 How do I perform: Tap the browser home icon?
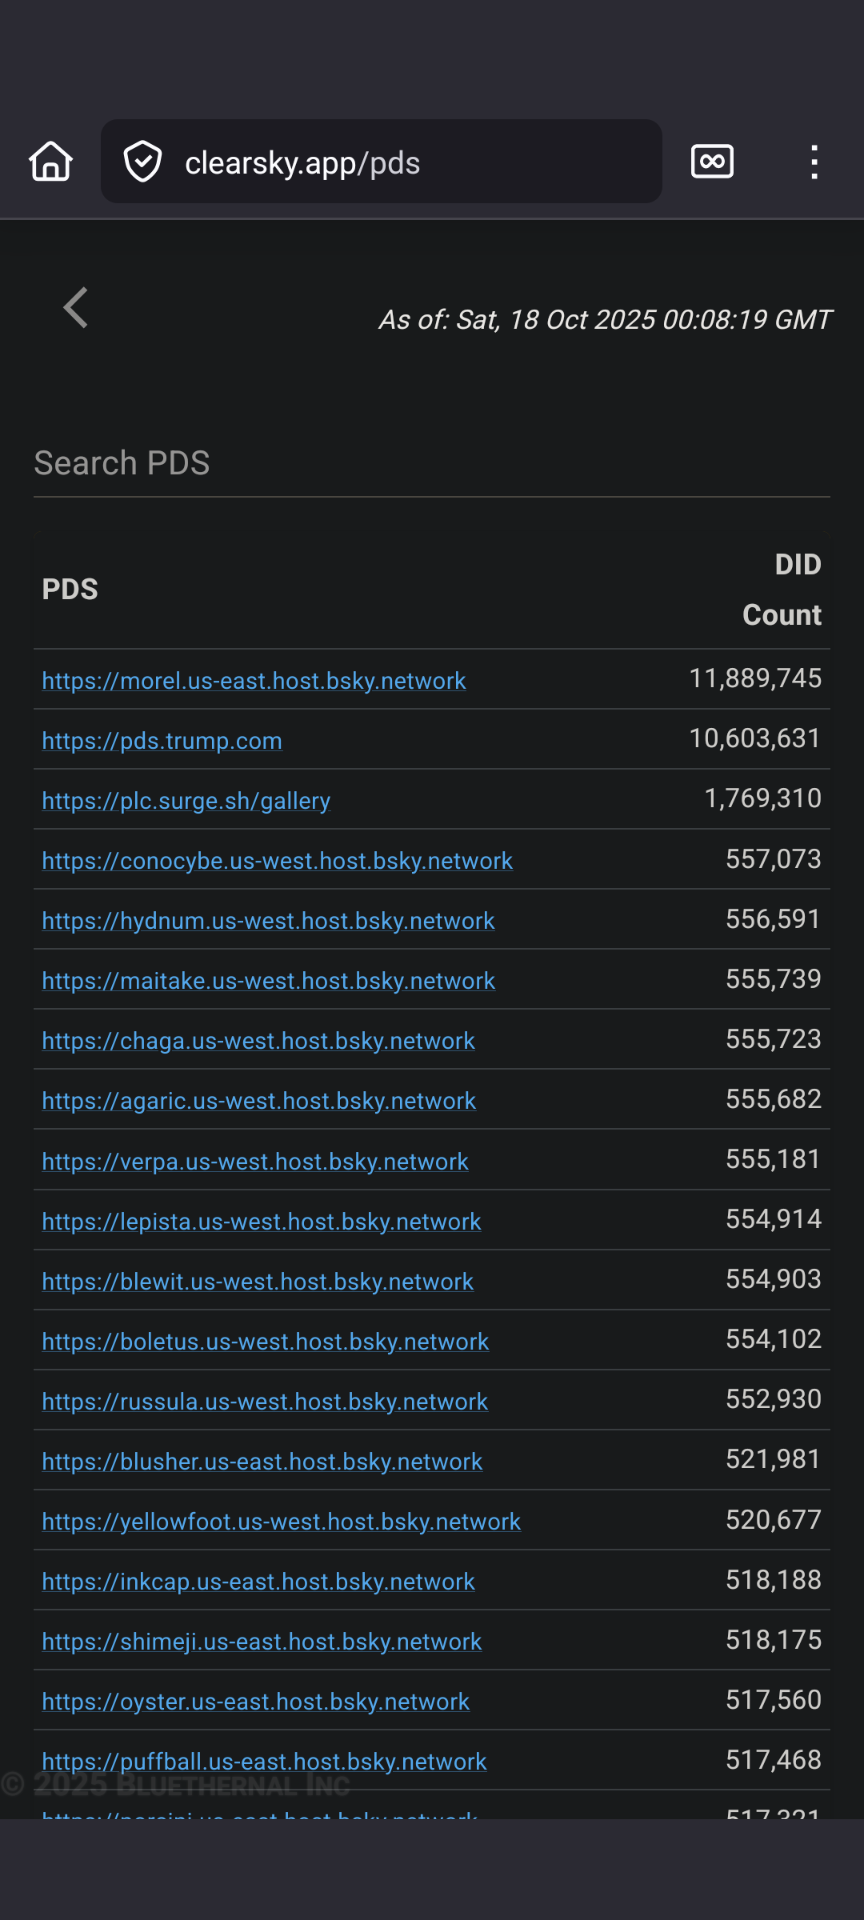coord(51,161)
